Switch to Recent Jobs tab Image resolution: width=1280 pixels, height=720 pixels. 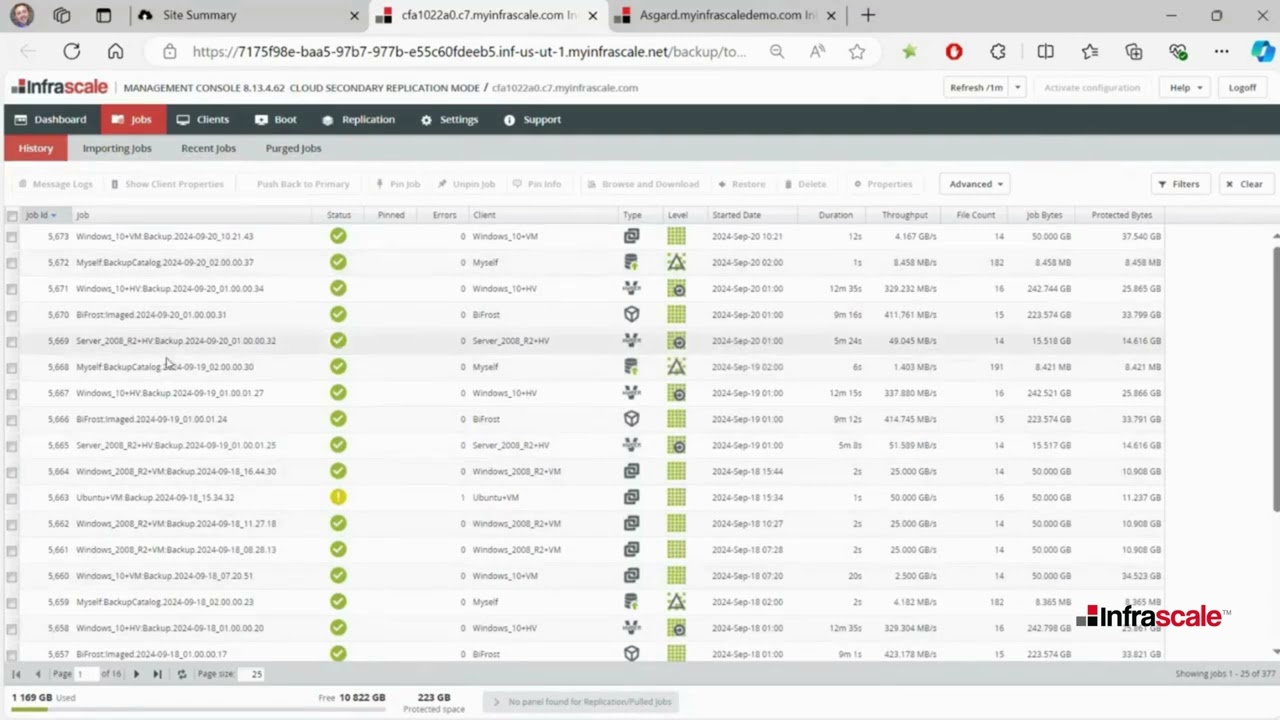coord(208,148)
